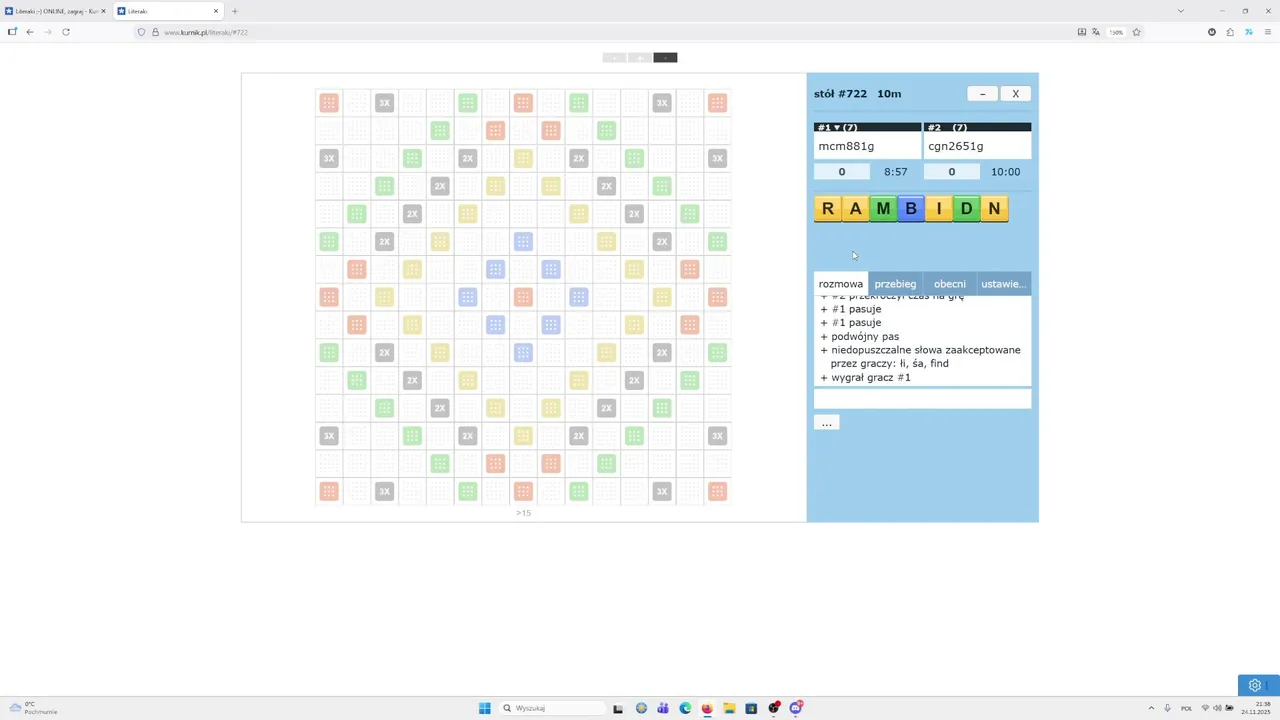Screen dimensions: 1280x720
Task: Open a new browser tab
Action: point(235,11)
